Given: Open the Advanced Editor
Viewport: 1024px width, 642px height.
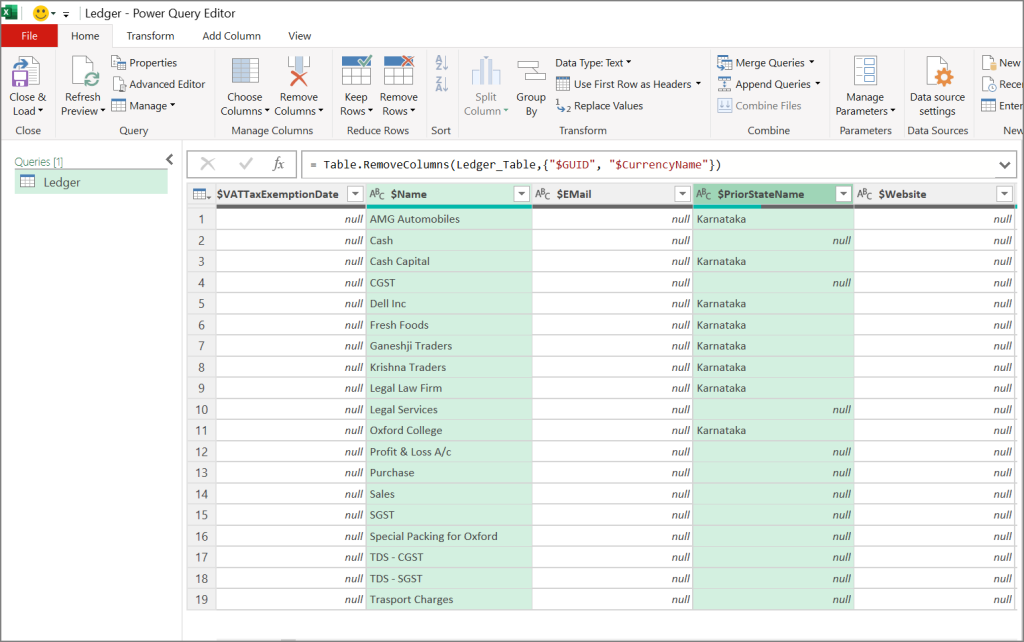Looking at the screenshot, I should (160, 84).
